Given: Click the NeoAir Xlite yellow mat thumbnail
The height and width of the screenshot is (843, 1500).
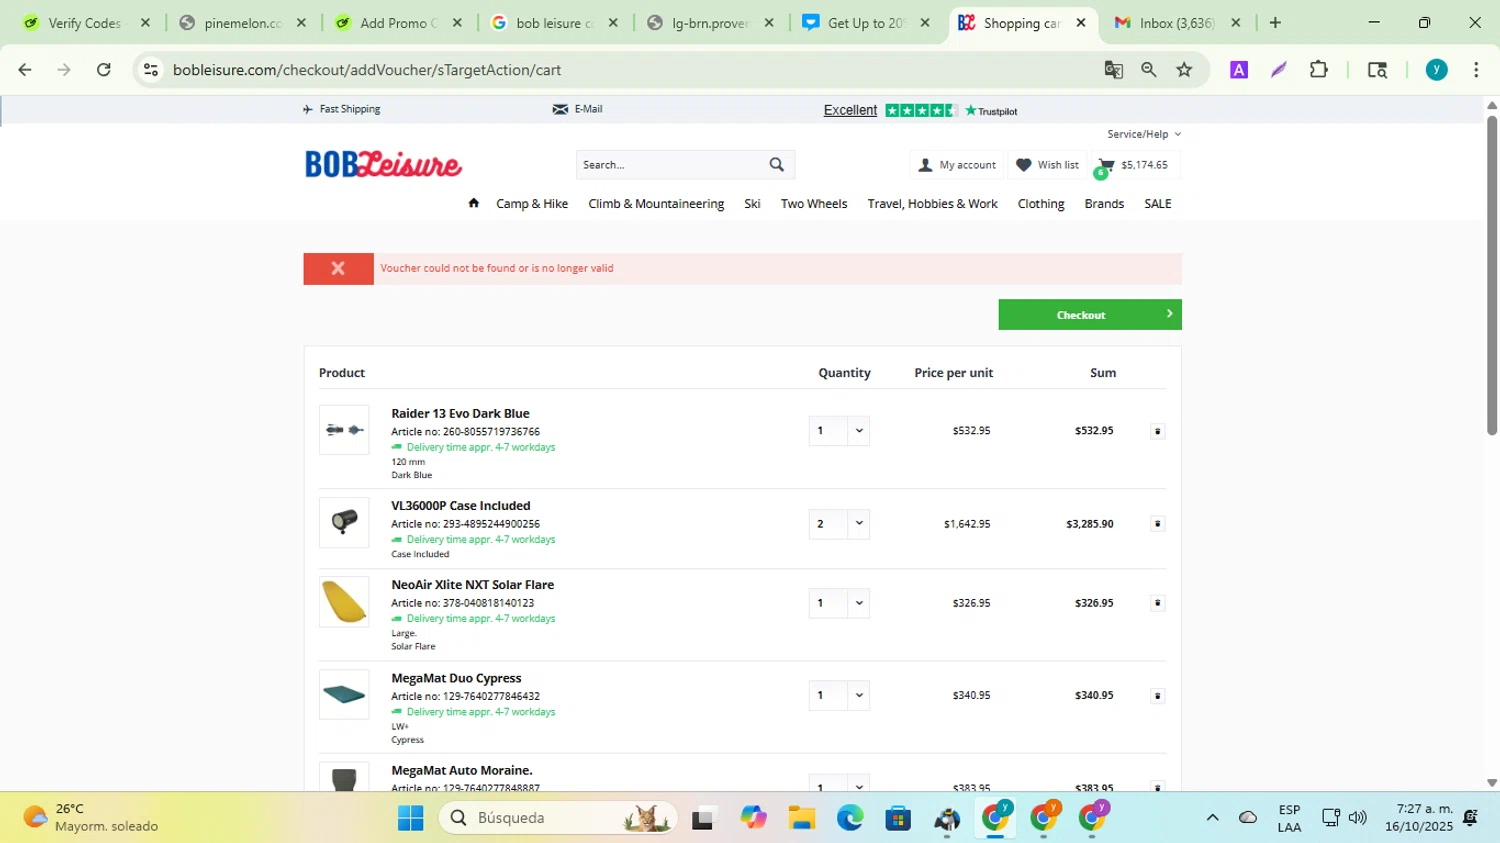Looking at the screenshot, I should click(344, 602).
